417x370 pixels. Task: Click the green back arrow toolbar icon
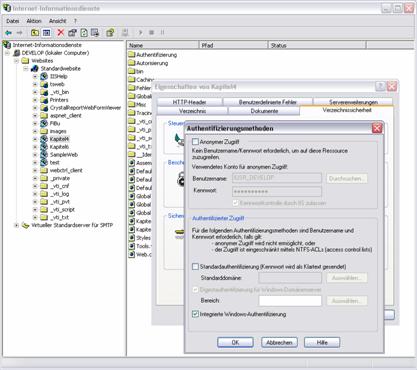(x=8, y=33)
